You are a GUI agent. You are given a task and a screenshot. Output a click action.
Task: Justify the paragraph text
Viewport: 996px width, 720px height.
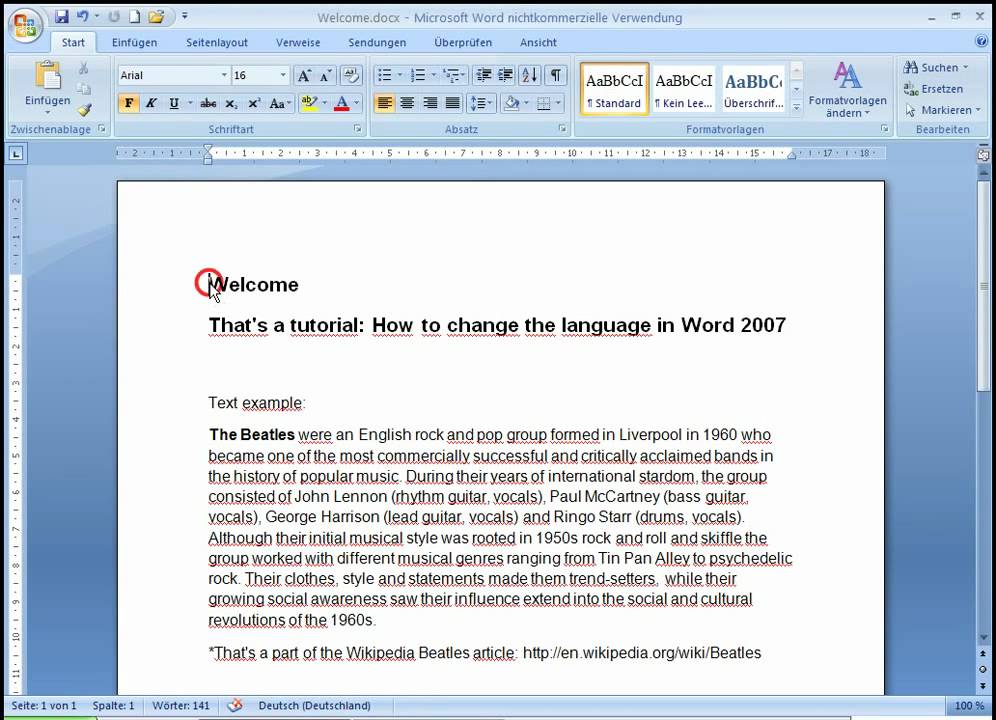[452, 103]
